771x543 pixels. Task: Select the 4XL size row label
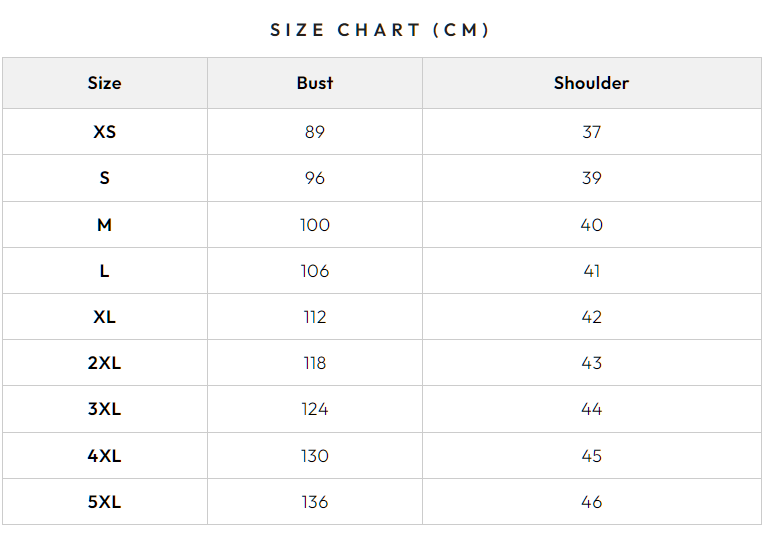(104, 456)
